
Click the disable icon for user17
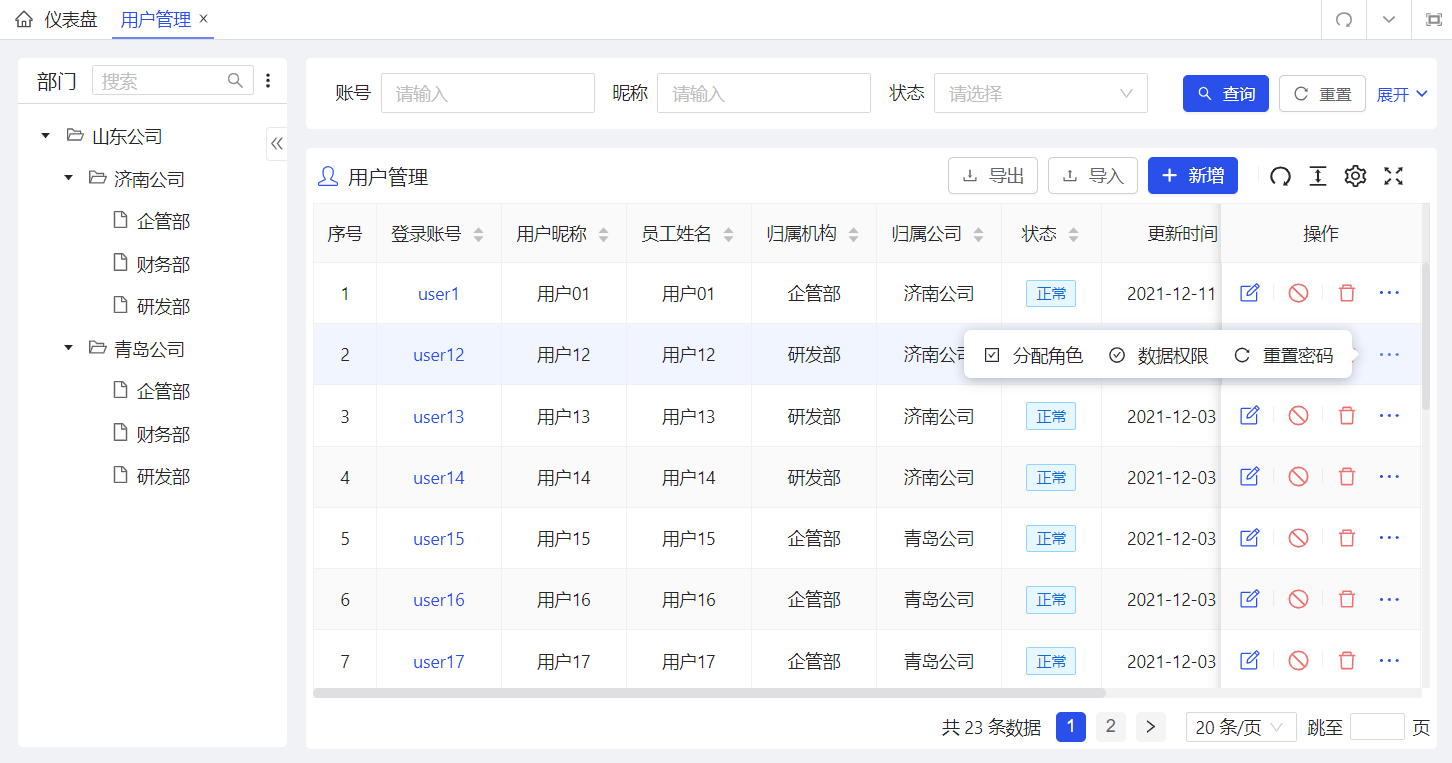click(x=1298, y=660)
